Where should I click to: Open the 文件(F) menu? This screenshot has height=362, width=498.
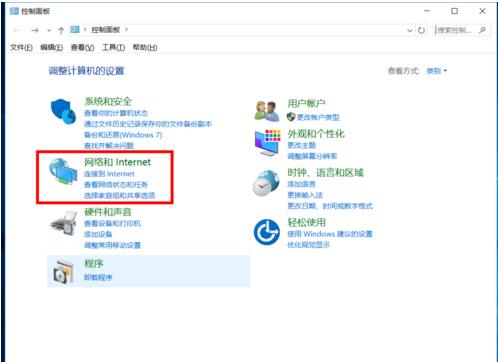(21, 47)
